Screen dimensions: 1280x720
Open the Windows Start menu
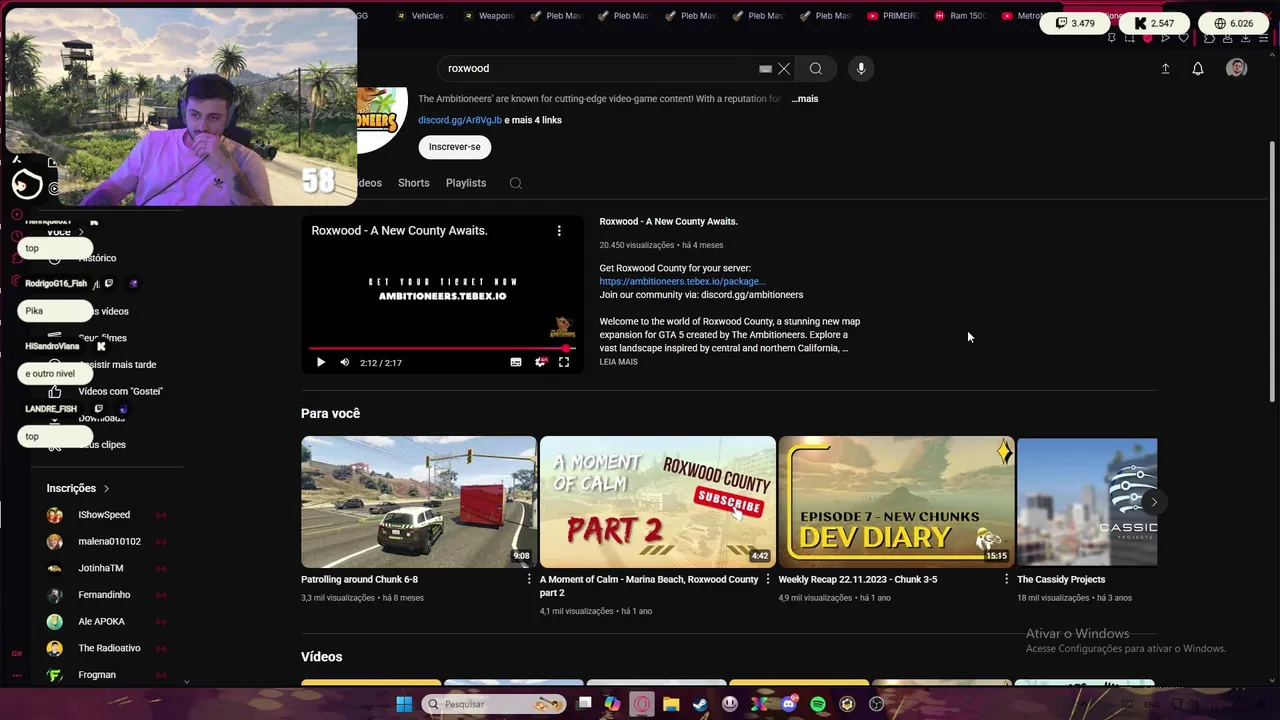pos(404,704)
